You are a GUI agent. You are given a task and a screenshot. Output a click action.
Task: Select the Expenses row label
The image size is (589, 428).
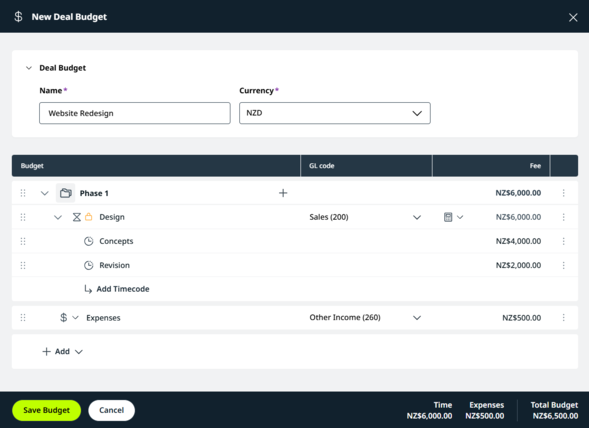click(x=103, y=318)
